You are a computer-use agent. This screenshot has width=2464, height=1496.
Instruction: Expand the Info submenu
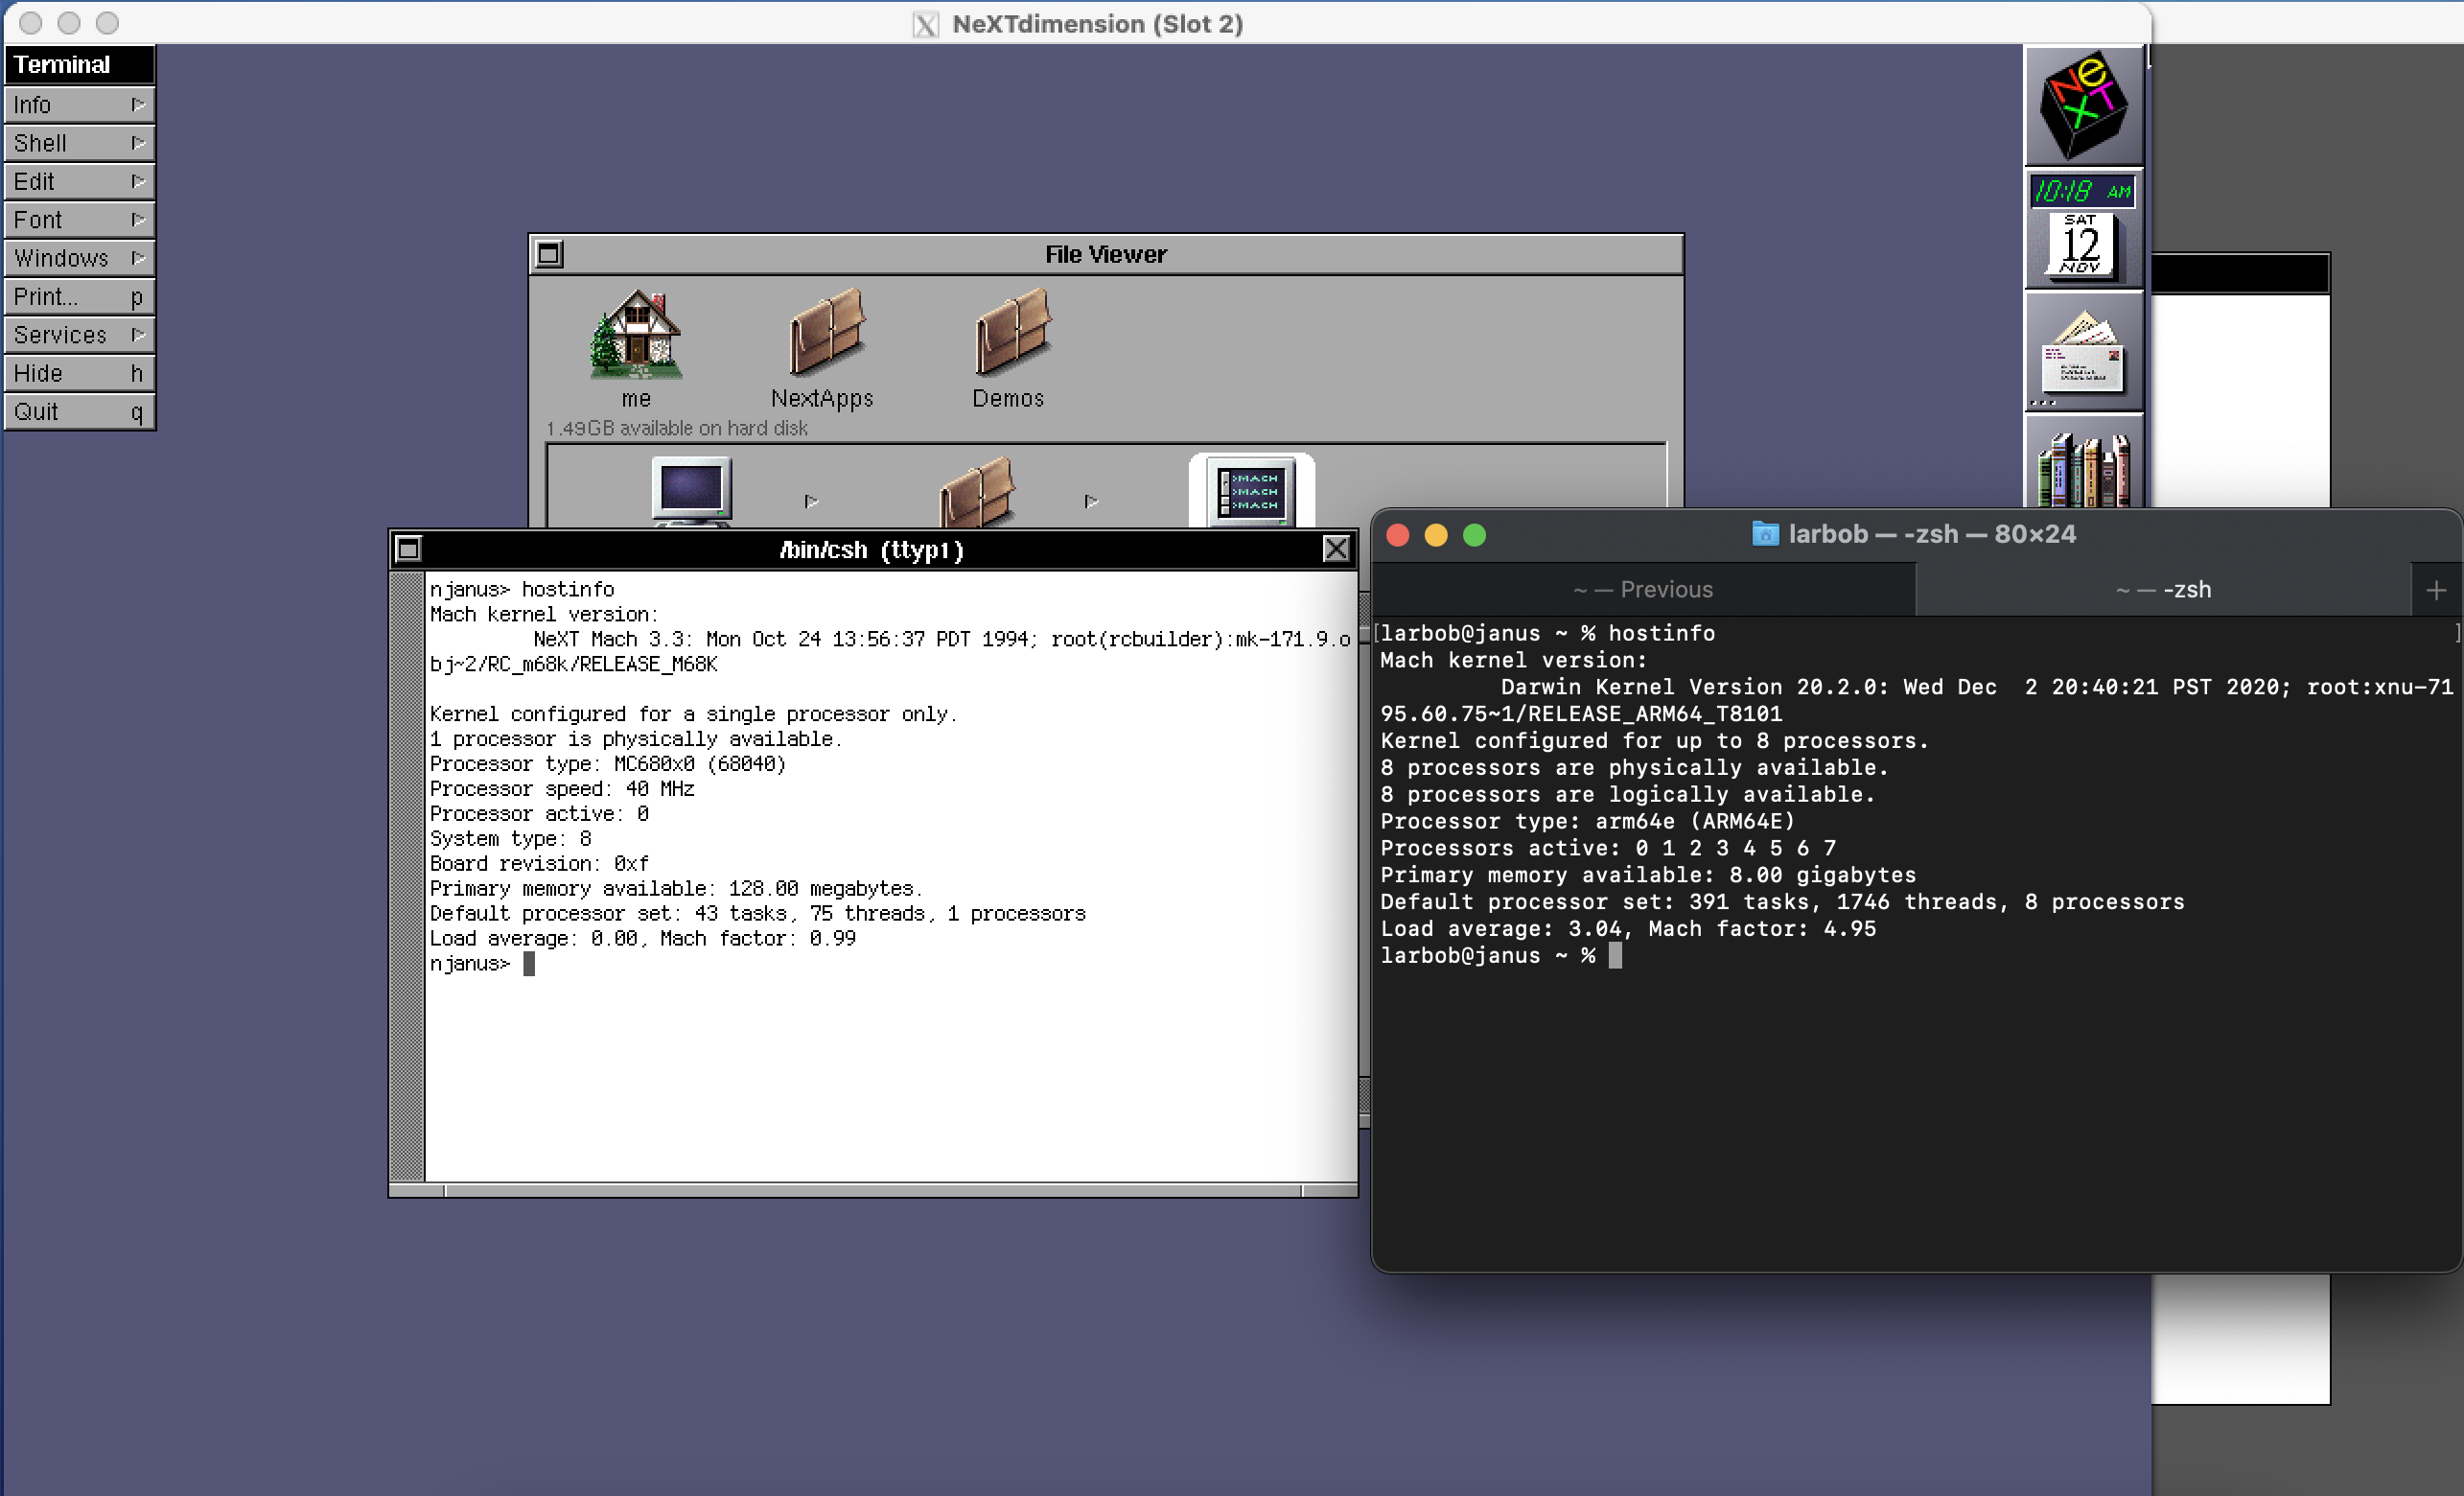tap(79, 105)
